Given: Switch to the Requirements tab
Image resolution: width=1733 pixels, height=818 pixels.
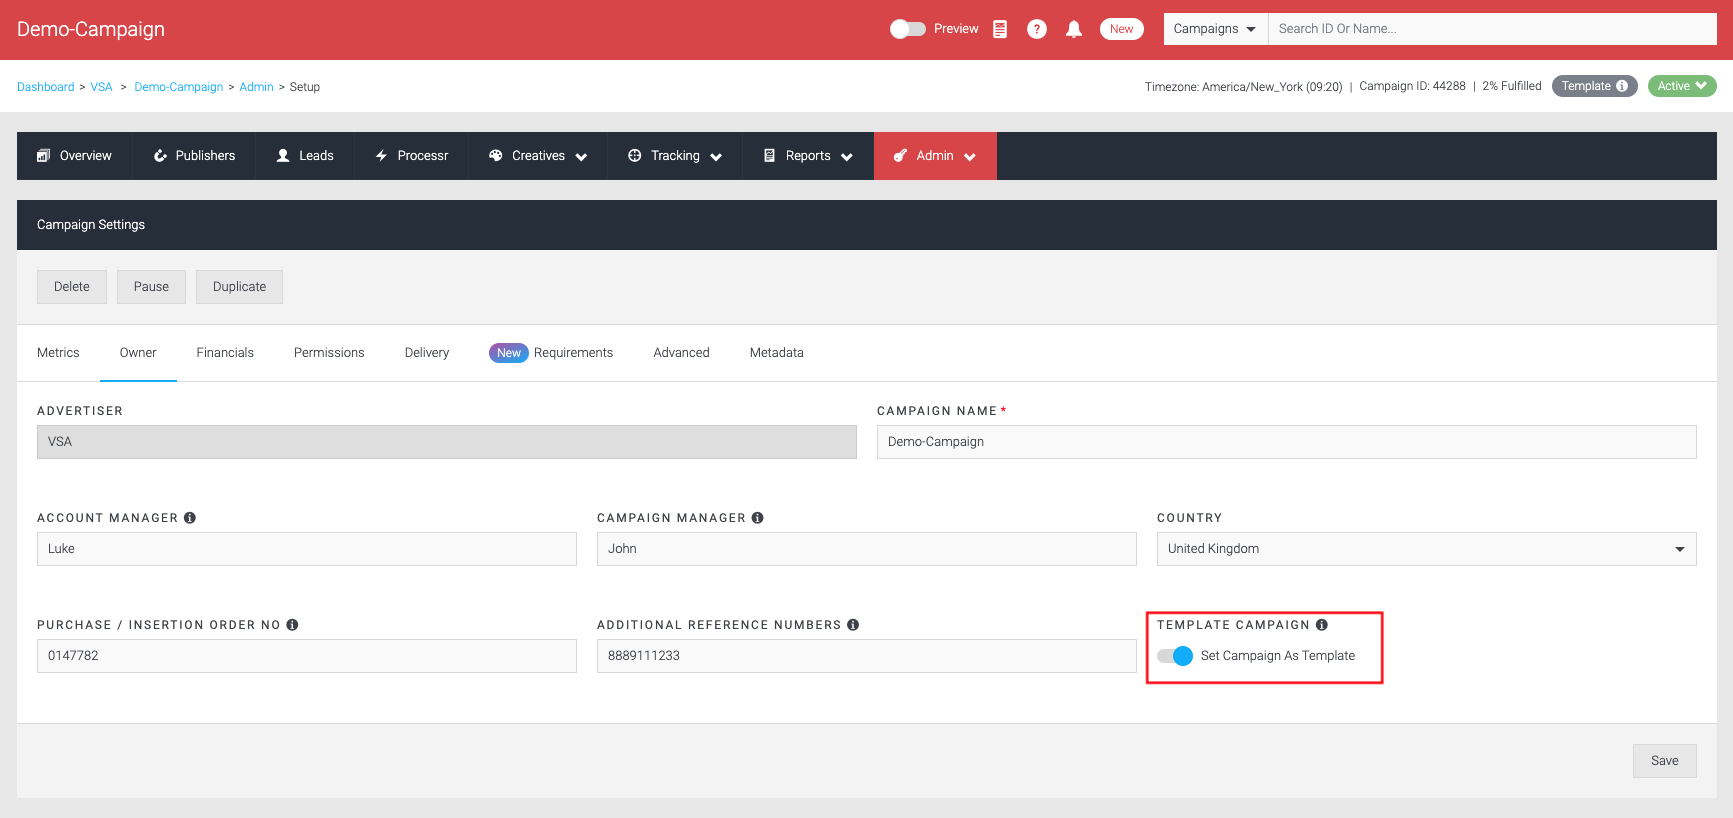Looking at the screenshot, I should [x=551, y=353].
